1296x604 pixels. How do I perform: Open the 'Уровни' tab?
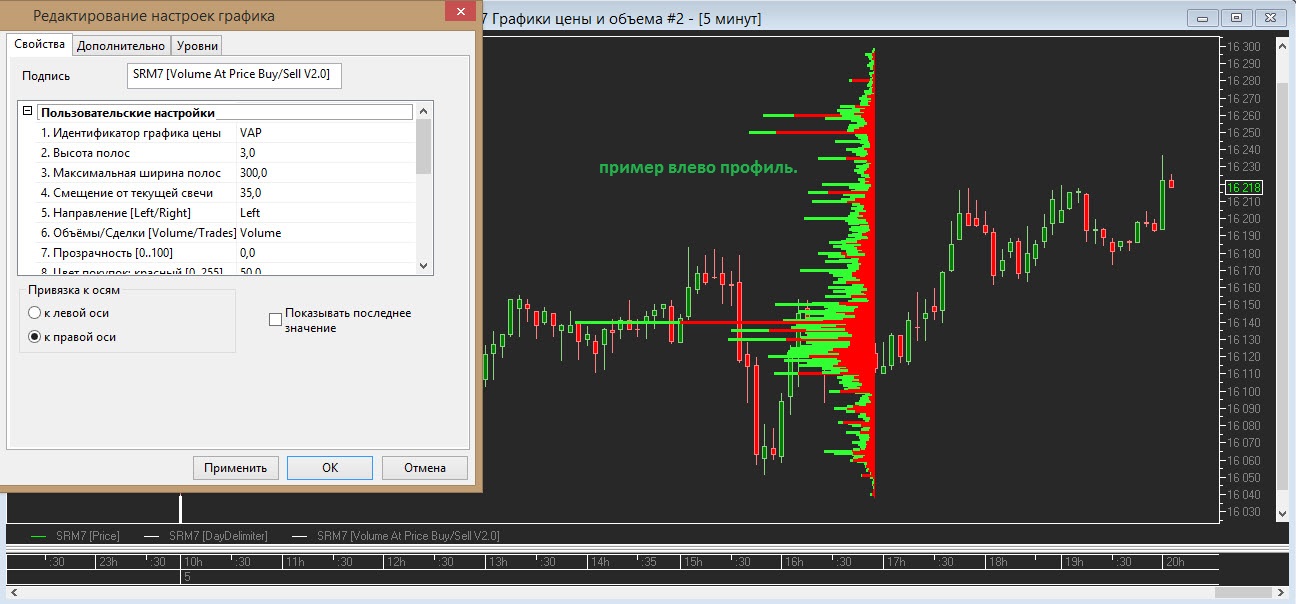pos(196,45)
